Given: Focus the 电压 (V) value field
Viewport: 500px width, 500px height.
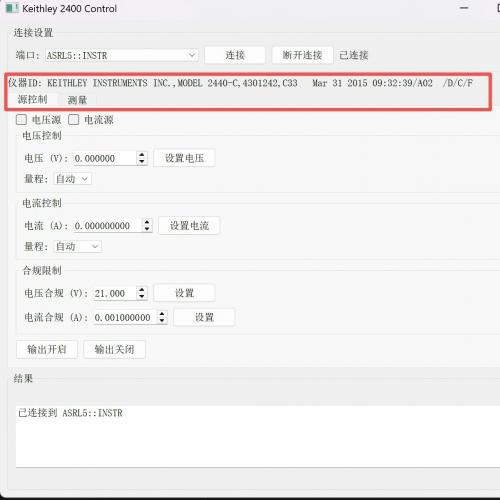Looking at the screenshot, I should 105,158.
